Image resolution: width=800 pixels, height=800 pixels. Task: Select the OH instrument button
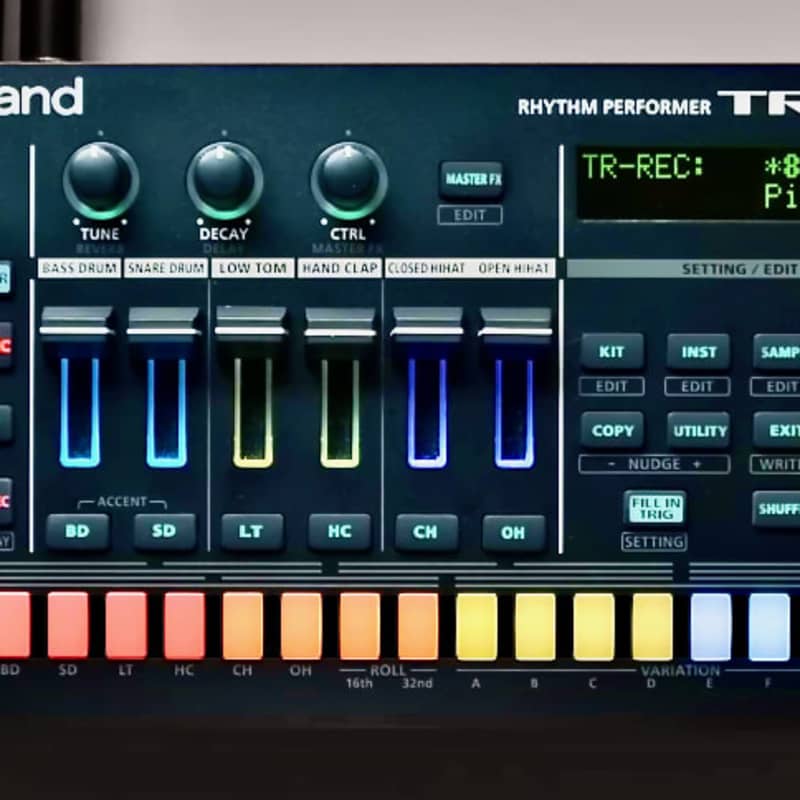[513, 533]
